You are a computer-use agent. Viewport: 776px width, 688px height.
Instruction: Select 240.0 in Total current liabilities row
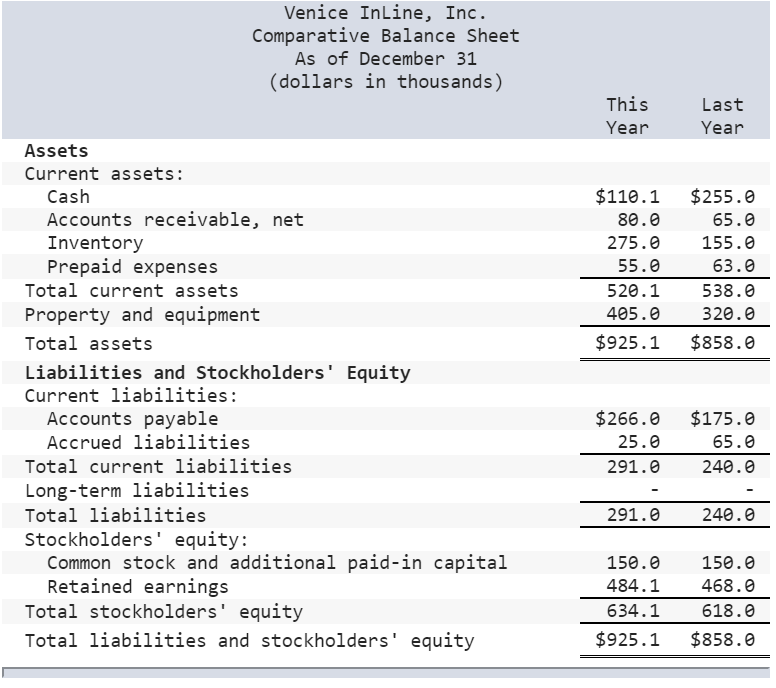tap(728, 467)
